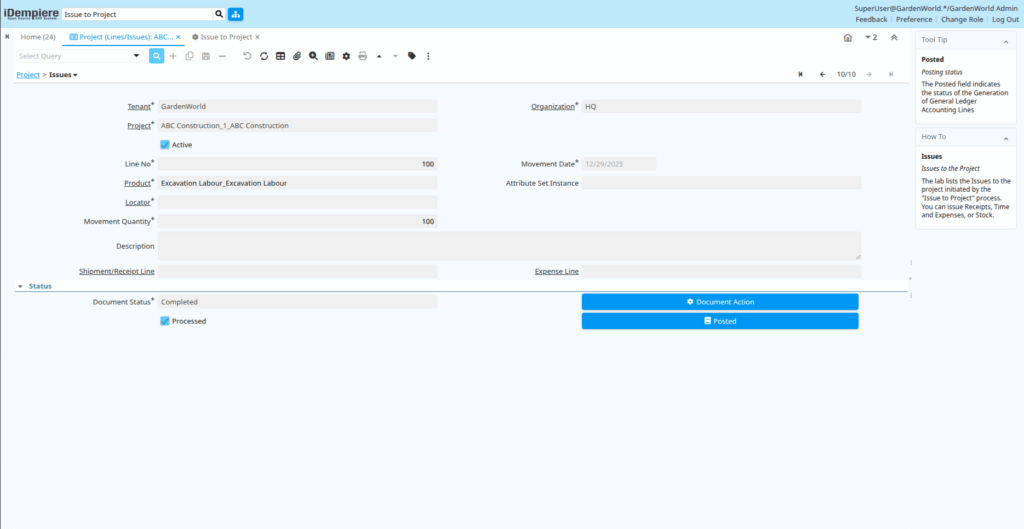The width and height of the screenshot is (1024, 529).
Task: Click the Feedback link
Action: [x=871, y=20]
